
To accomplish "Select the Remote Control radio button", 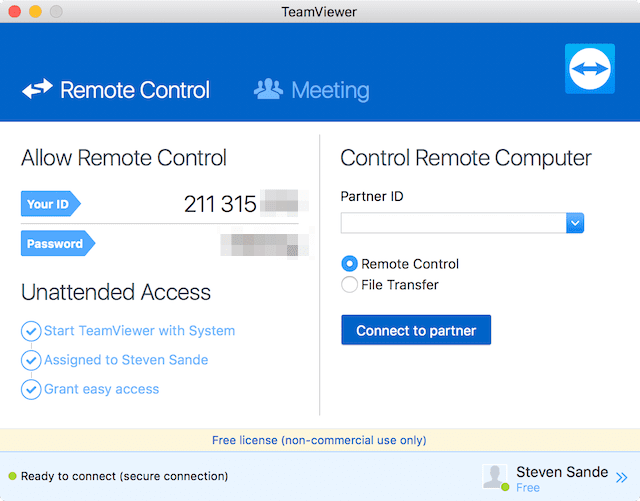I will (x=349, y=264).
